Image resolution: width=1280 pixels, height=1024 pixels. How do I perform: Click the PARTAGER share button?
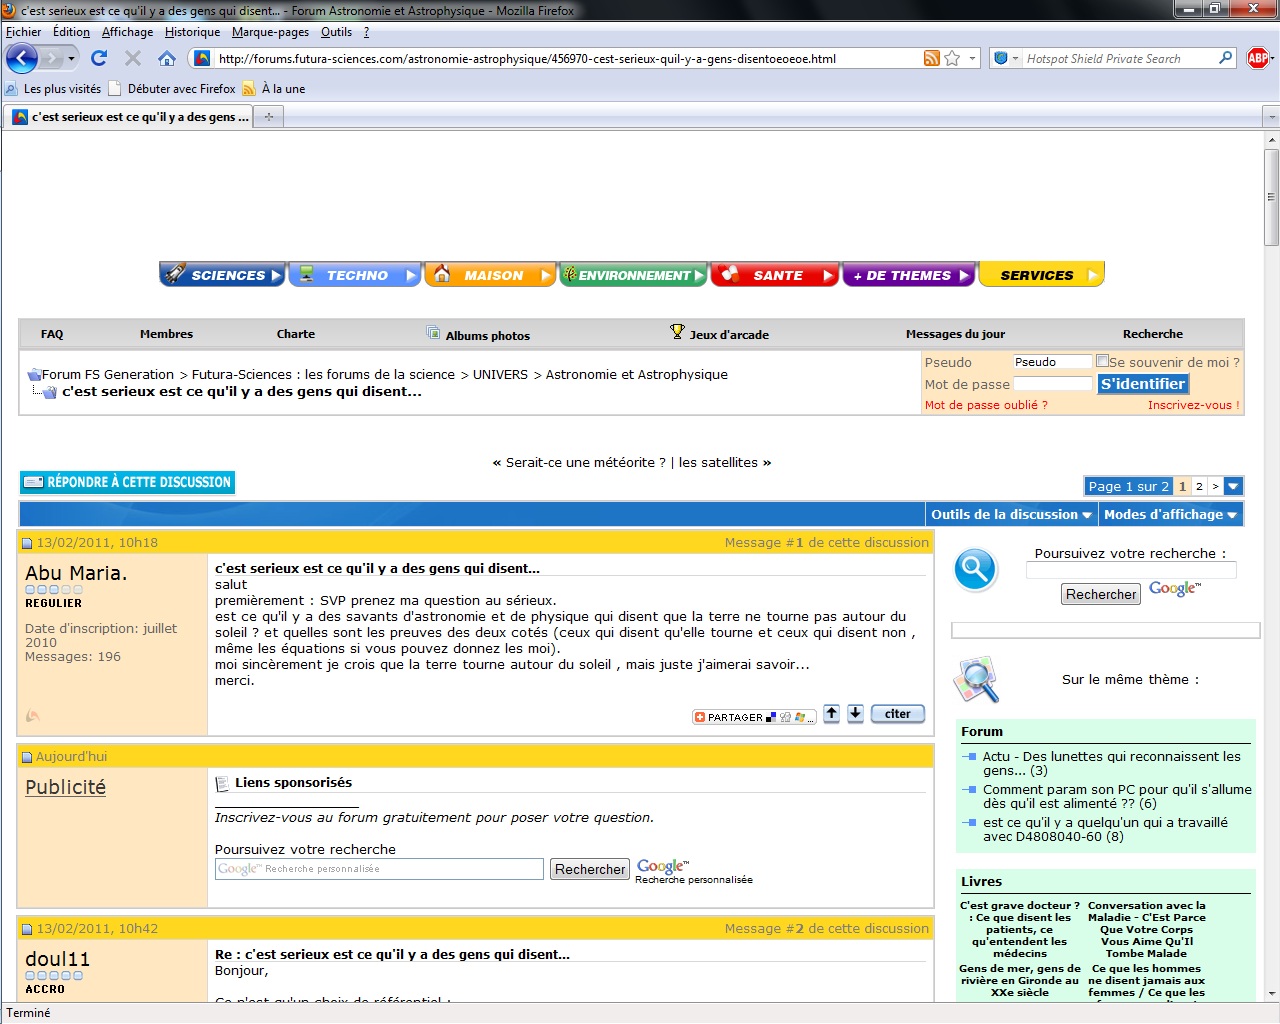(x=754, y=717)
